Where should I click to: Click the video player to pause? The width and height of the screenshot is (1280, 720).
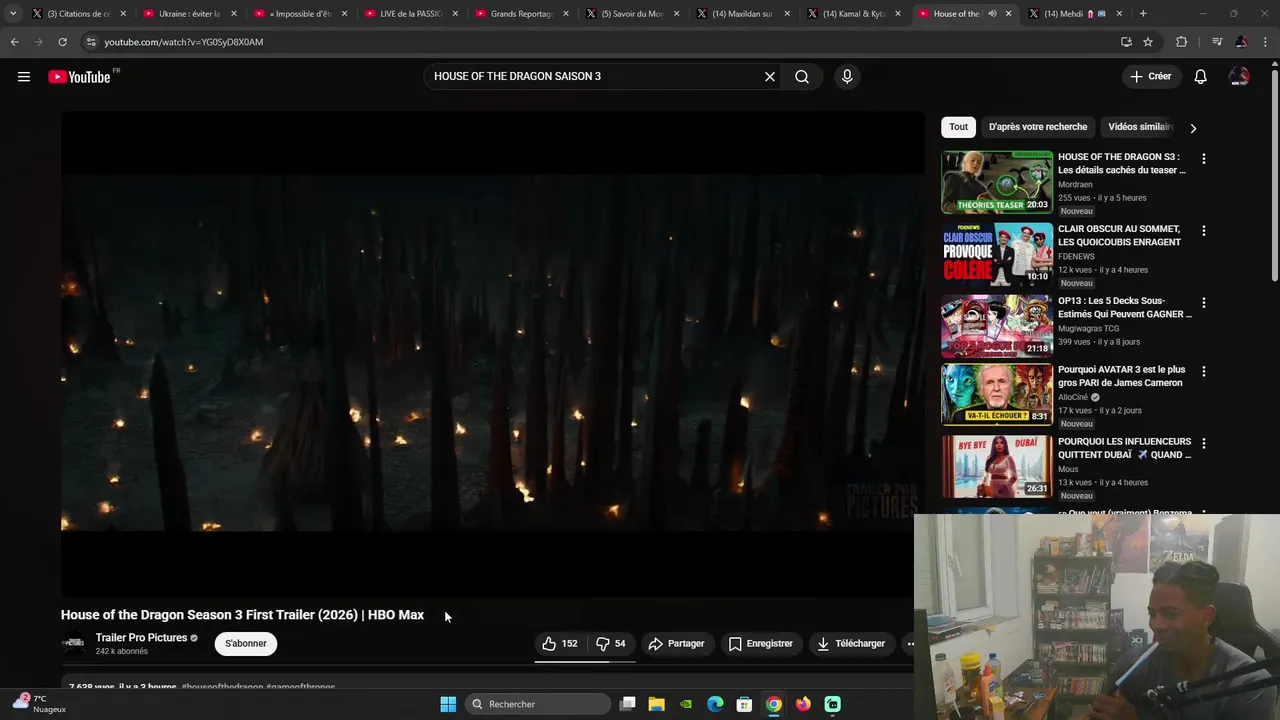coord(493,354)
